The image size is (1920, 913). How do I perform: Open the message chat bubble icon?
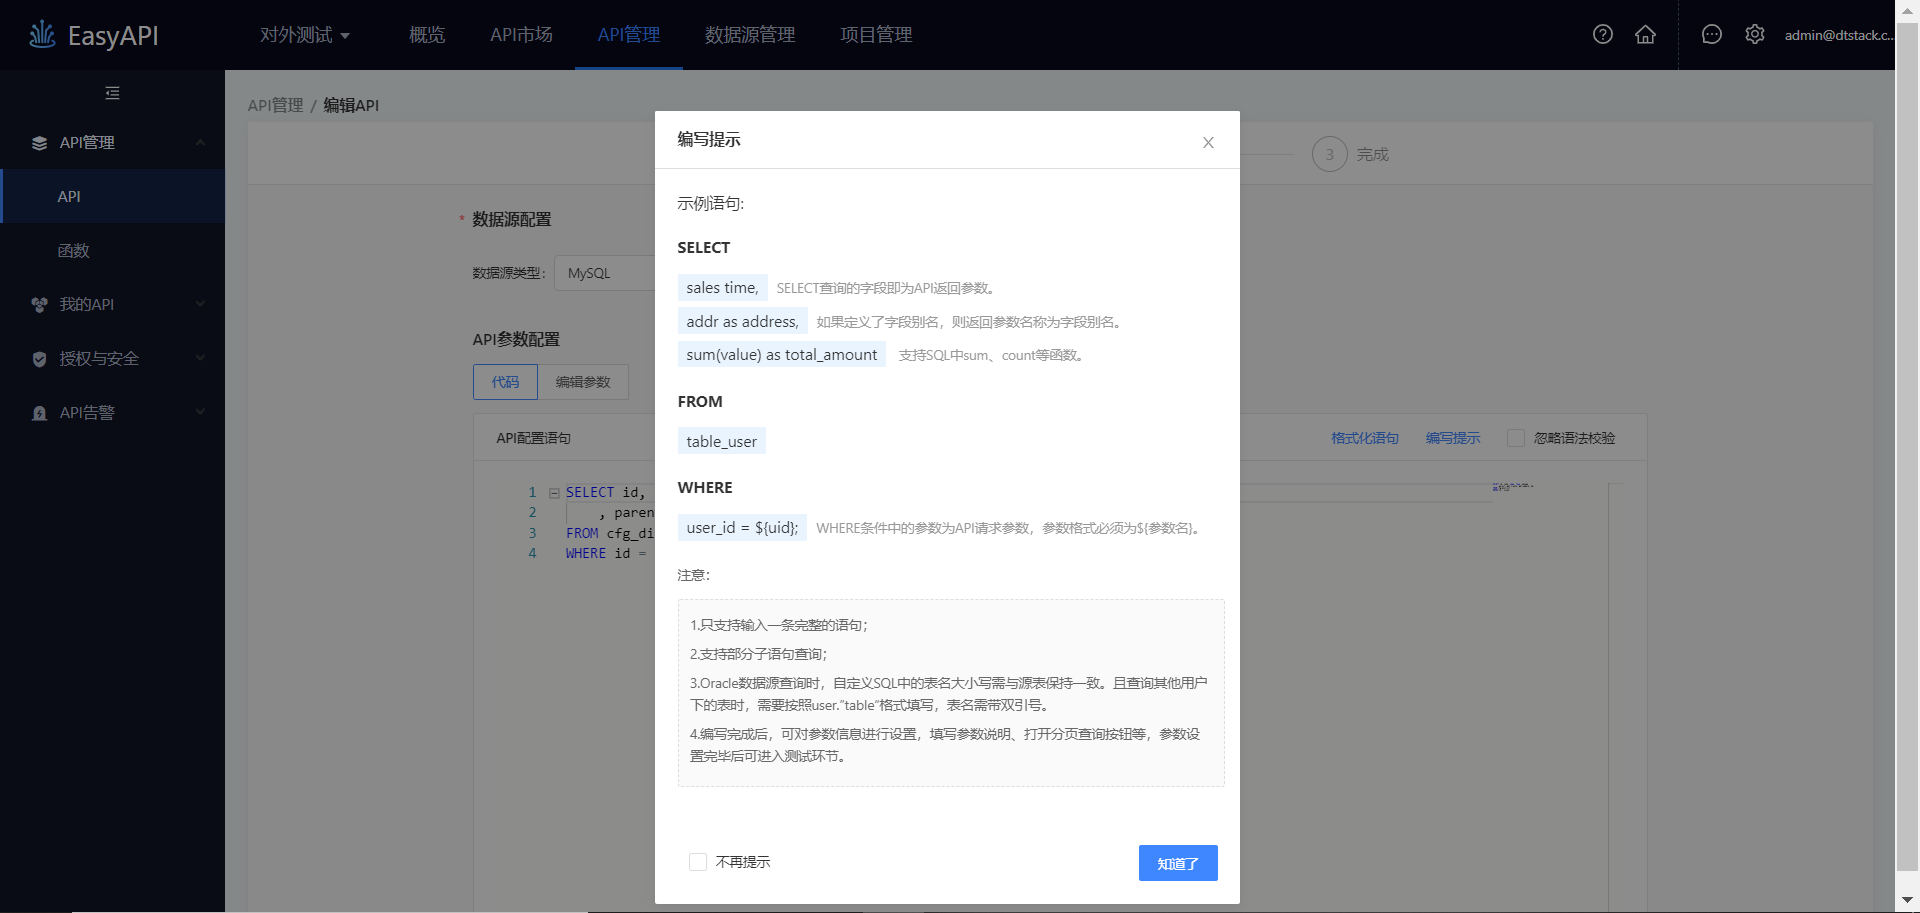tap(1712, 35)
